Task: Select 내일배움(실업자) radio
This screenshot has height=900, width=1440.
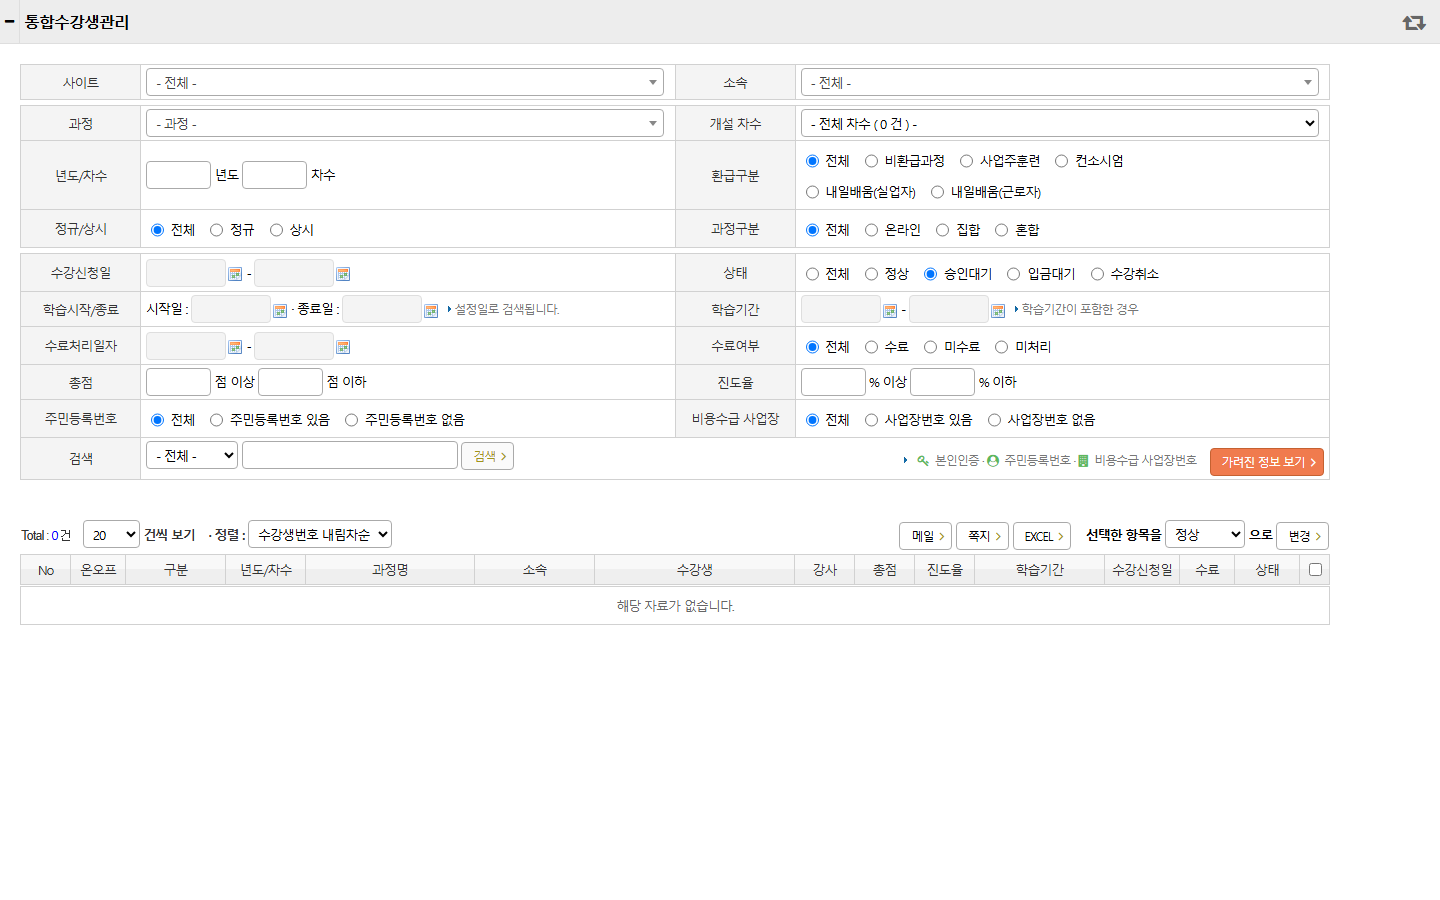Action: click(812, 192)
